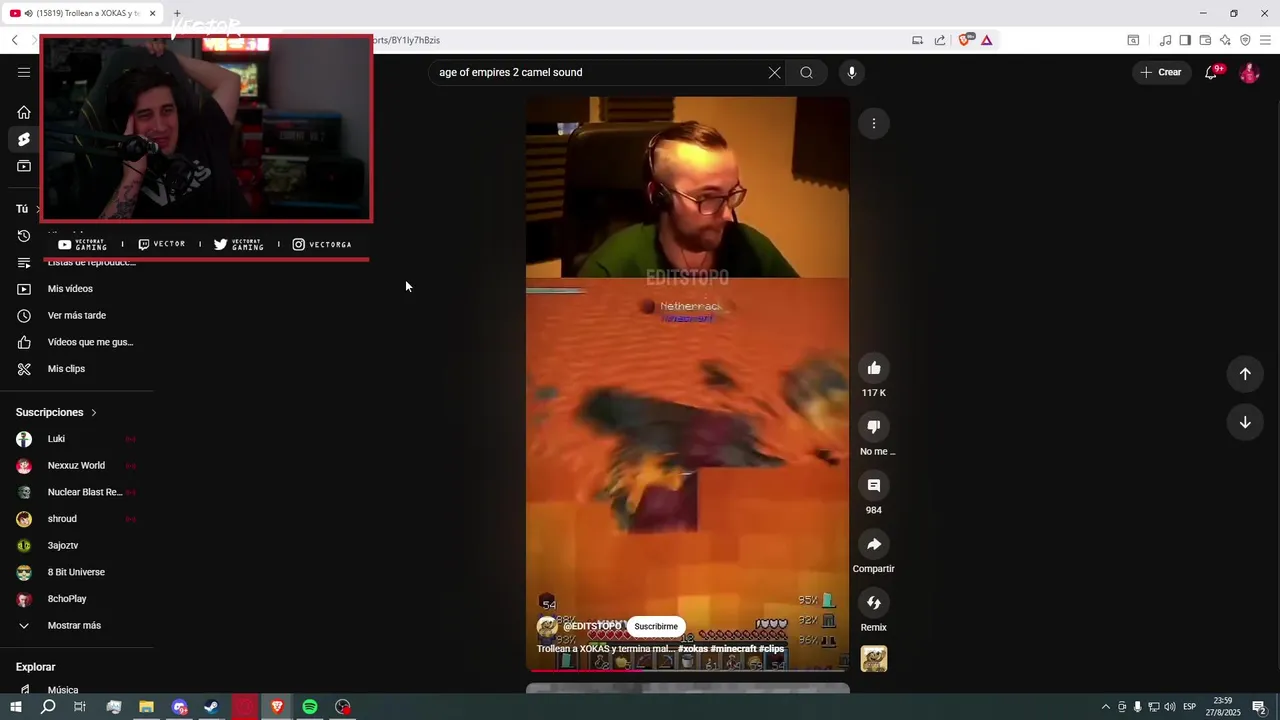
Task: Open the 8 Bit Universe subscription
Action: tap(78, 572)
